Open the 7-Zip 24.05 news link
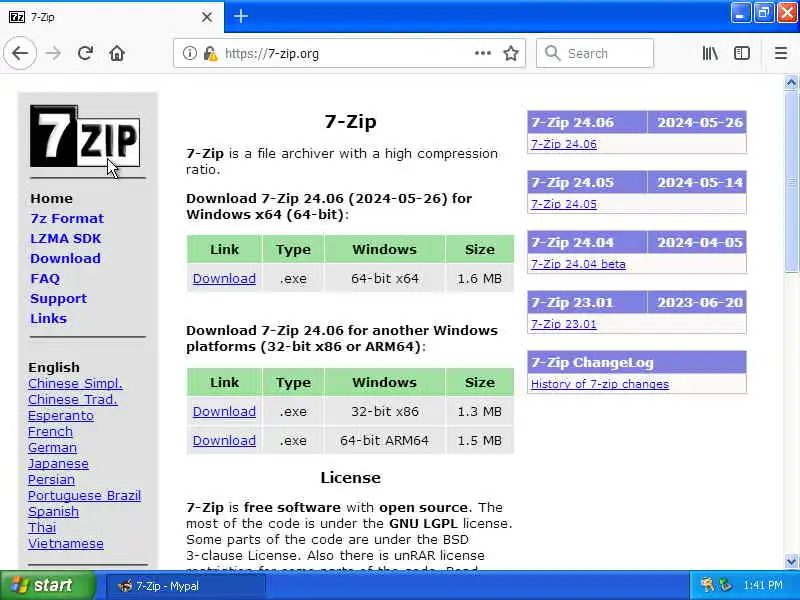 click(564, 204)
